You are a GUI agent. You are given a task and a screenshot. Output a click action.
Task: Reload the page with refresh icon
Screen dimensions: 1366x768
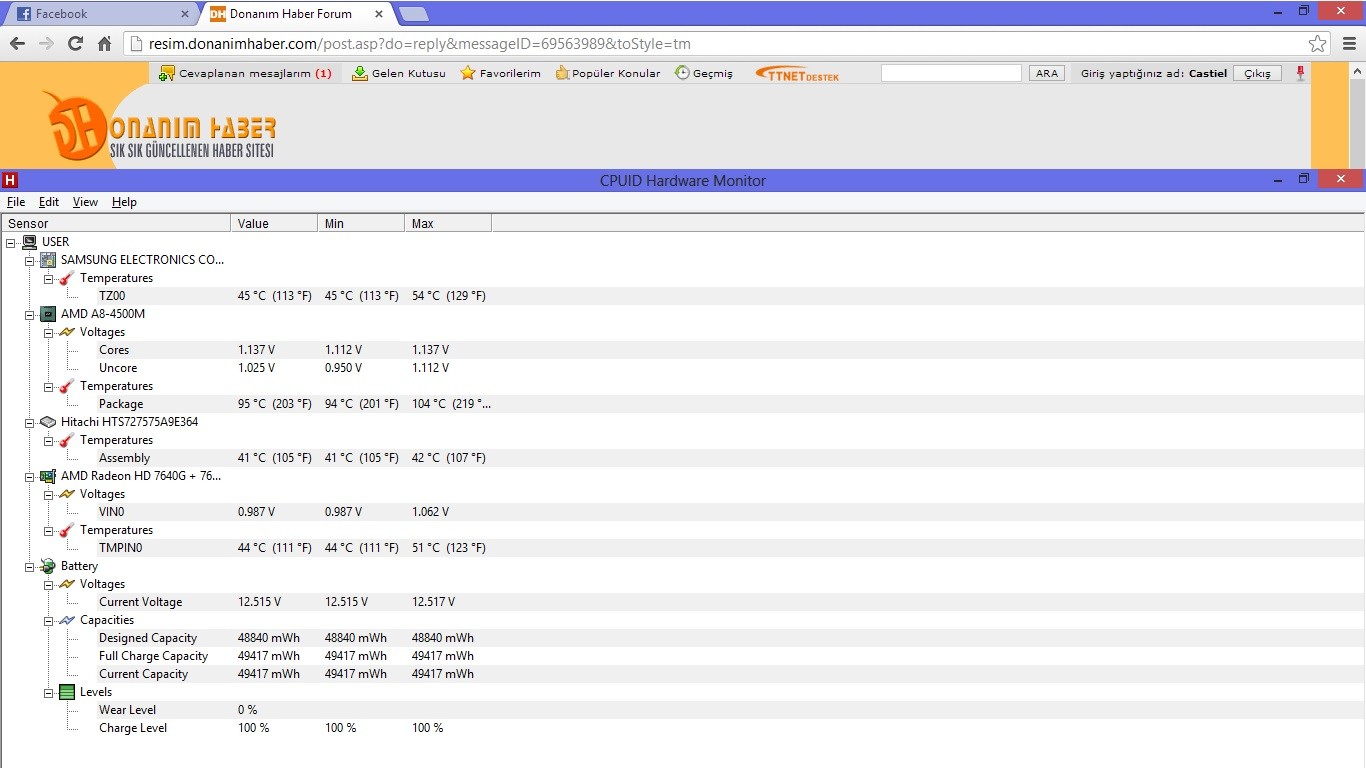[x=75, y=44]
